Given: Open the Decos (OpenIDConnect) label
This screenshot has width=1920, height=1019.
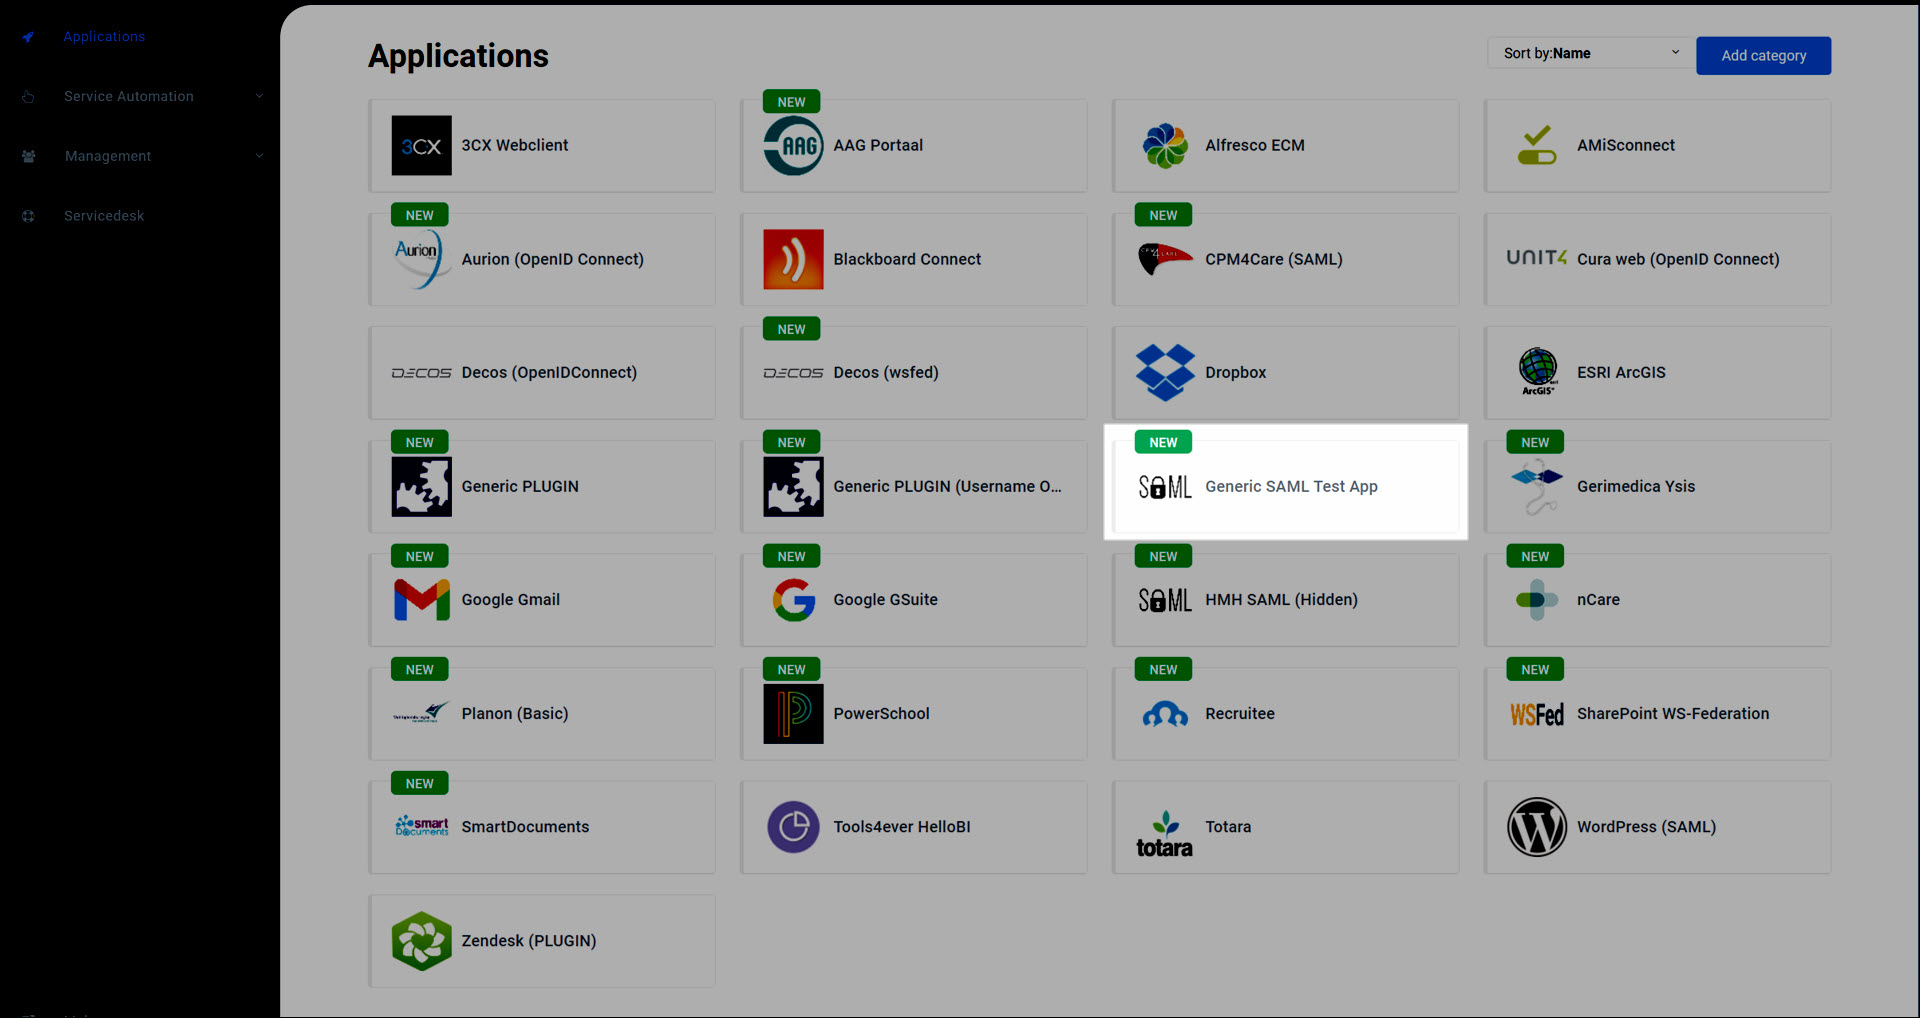Looking at the screenshot, I should (549, 372).
